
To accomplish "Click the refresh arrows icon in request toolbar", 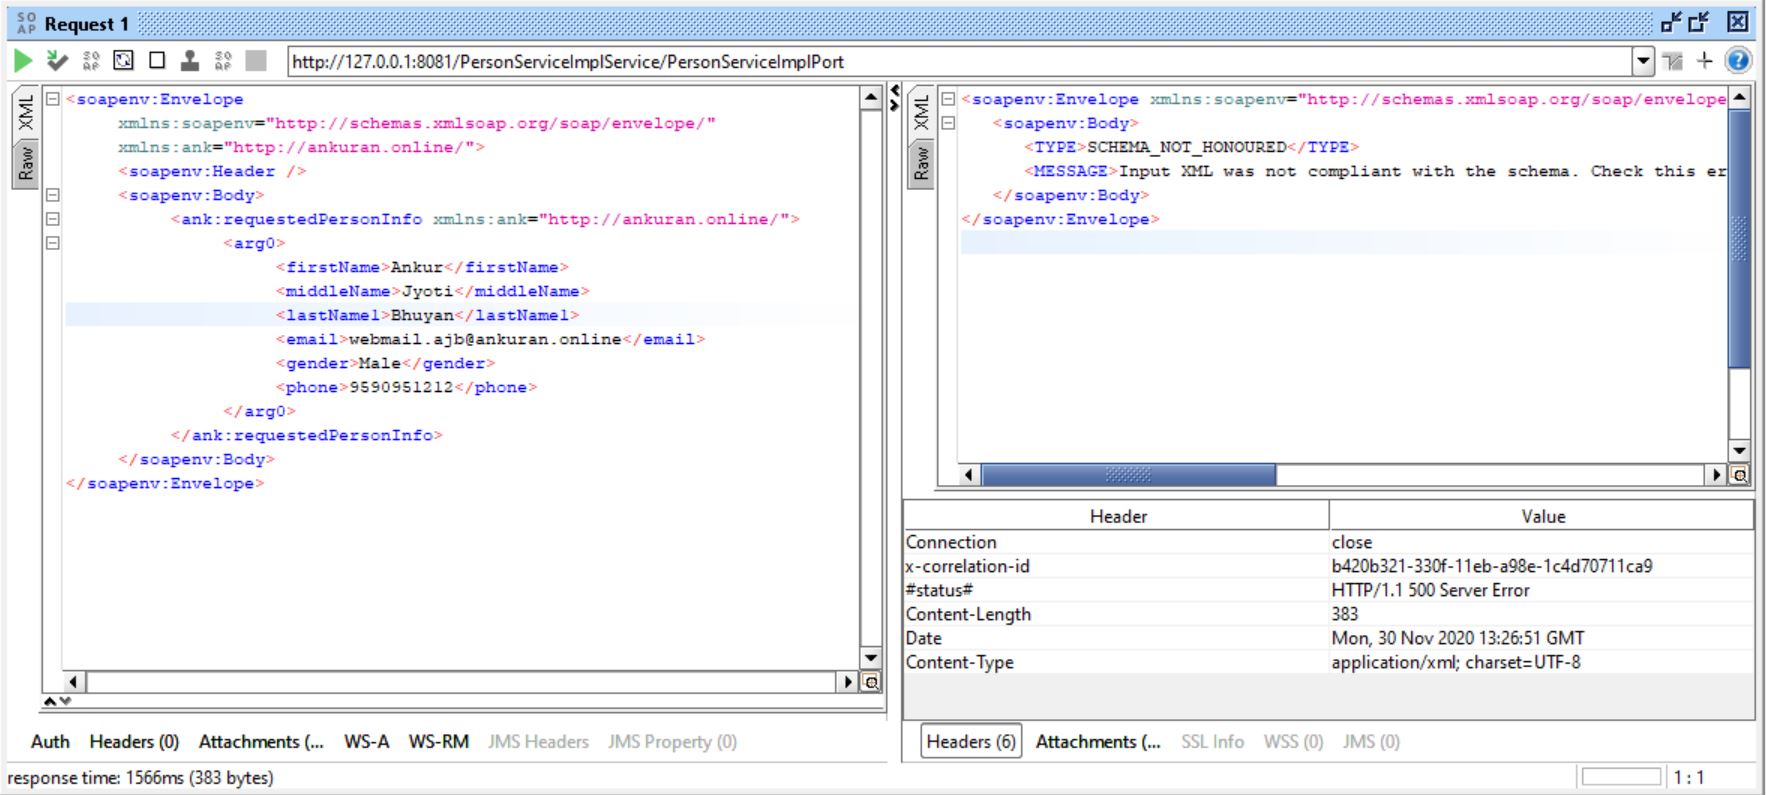I will 123,61.
